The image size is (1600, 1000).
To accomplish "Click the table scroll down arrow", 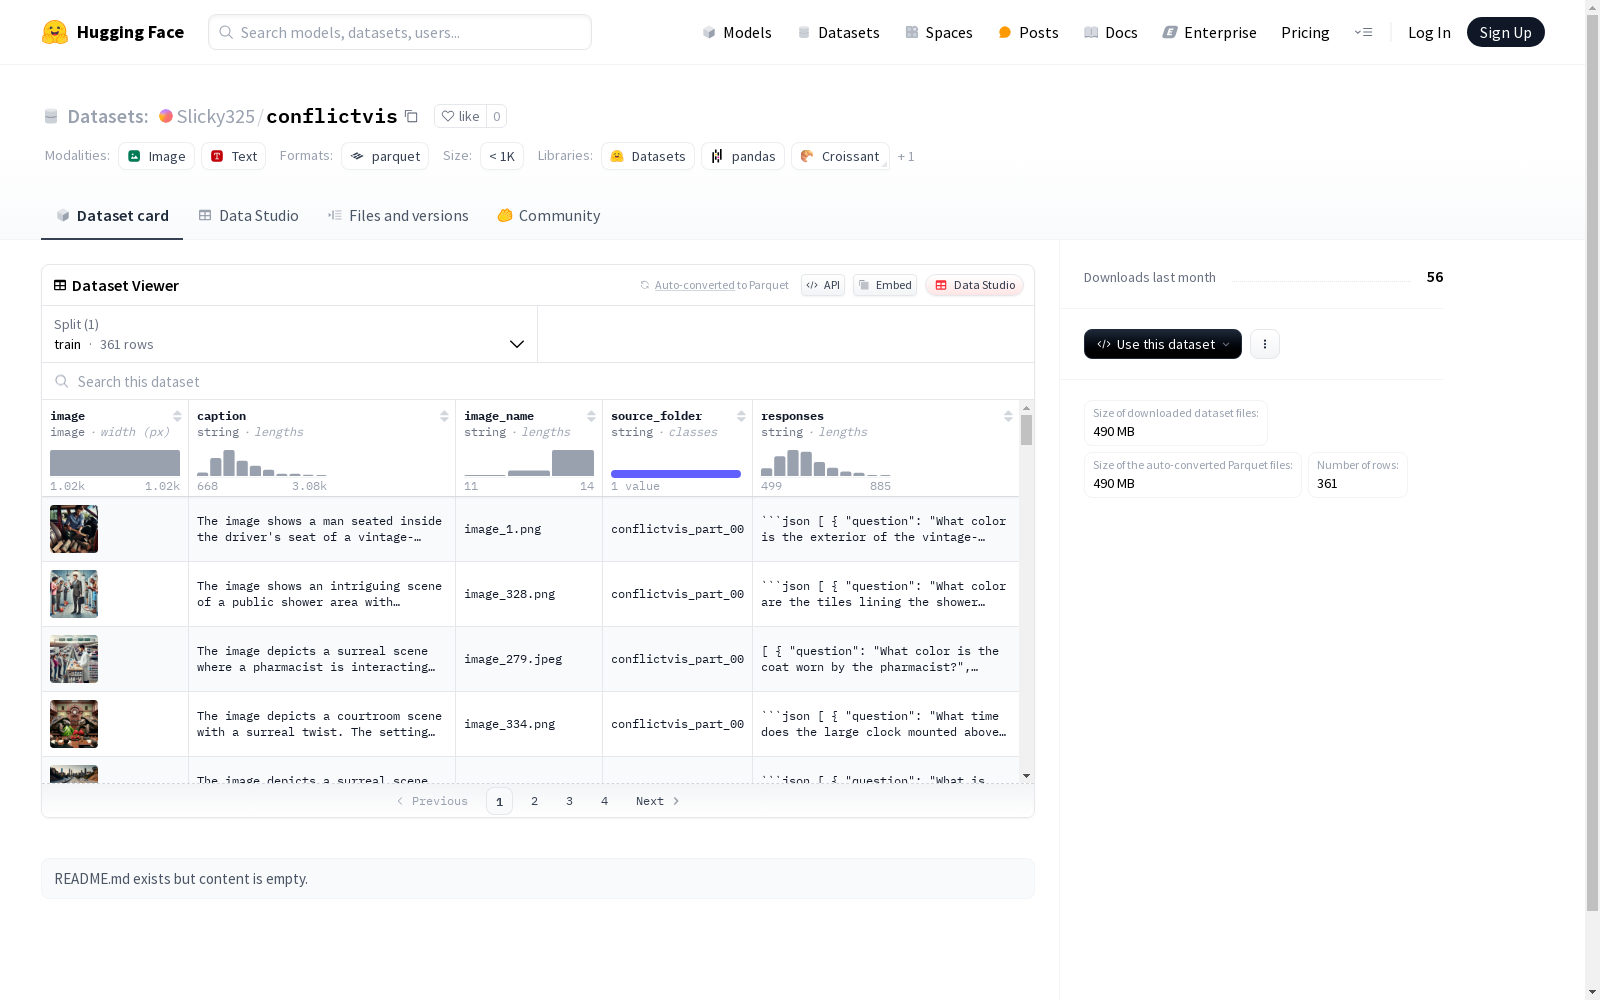I will tap(1026, 776).
